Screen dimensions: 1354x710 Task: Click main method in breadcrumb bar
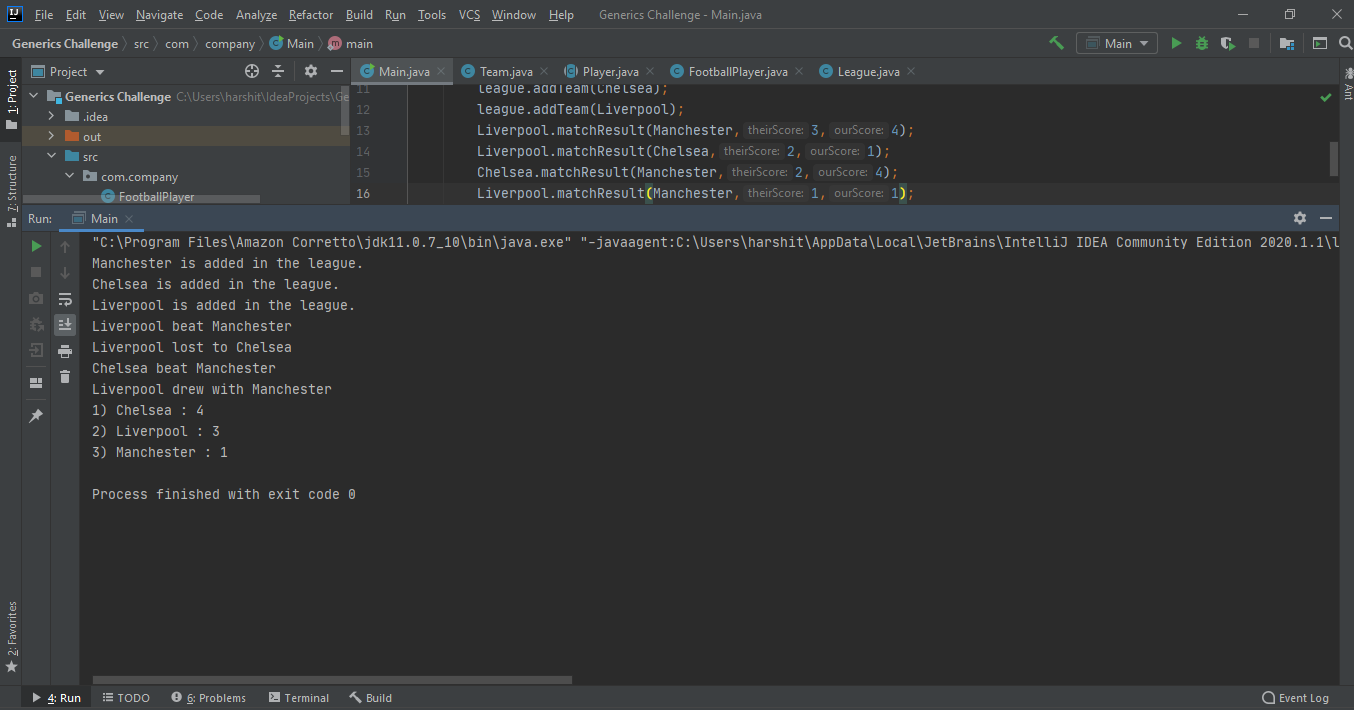[351, 44]
